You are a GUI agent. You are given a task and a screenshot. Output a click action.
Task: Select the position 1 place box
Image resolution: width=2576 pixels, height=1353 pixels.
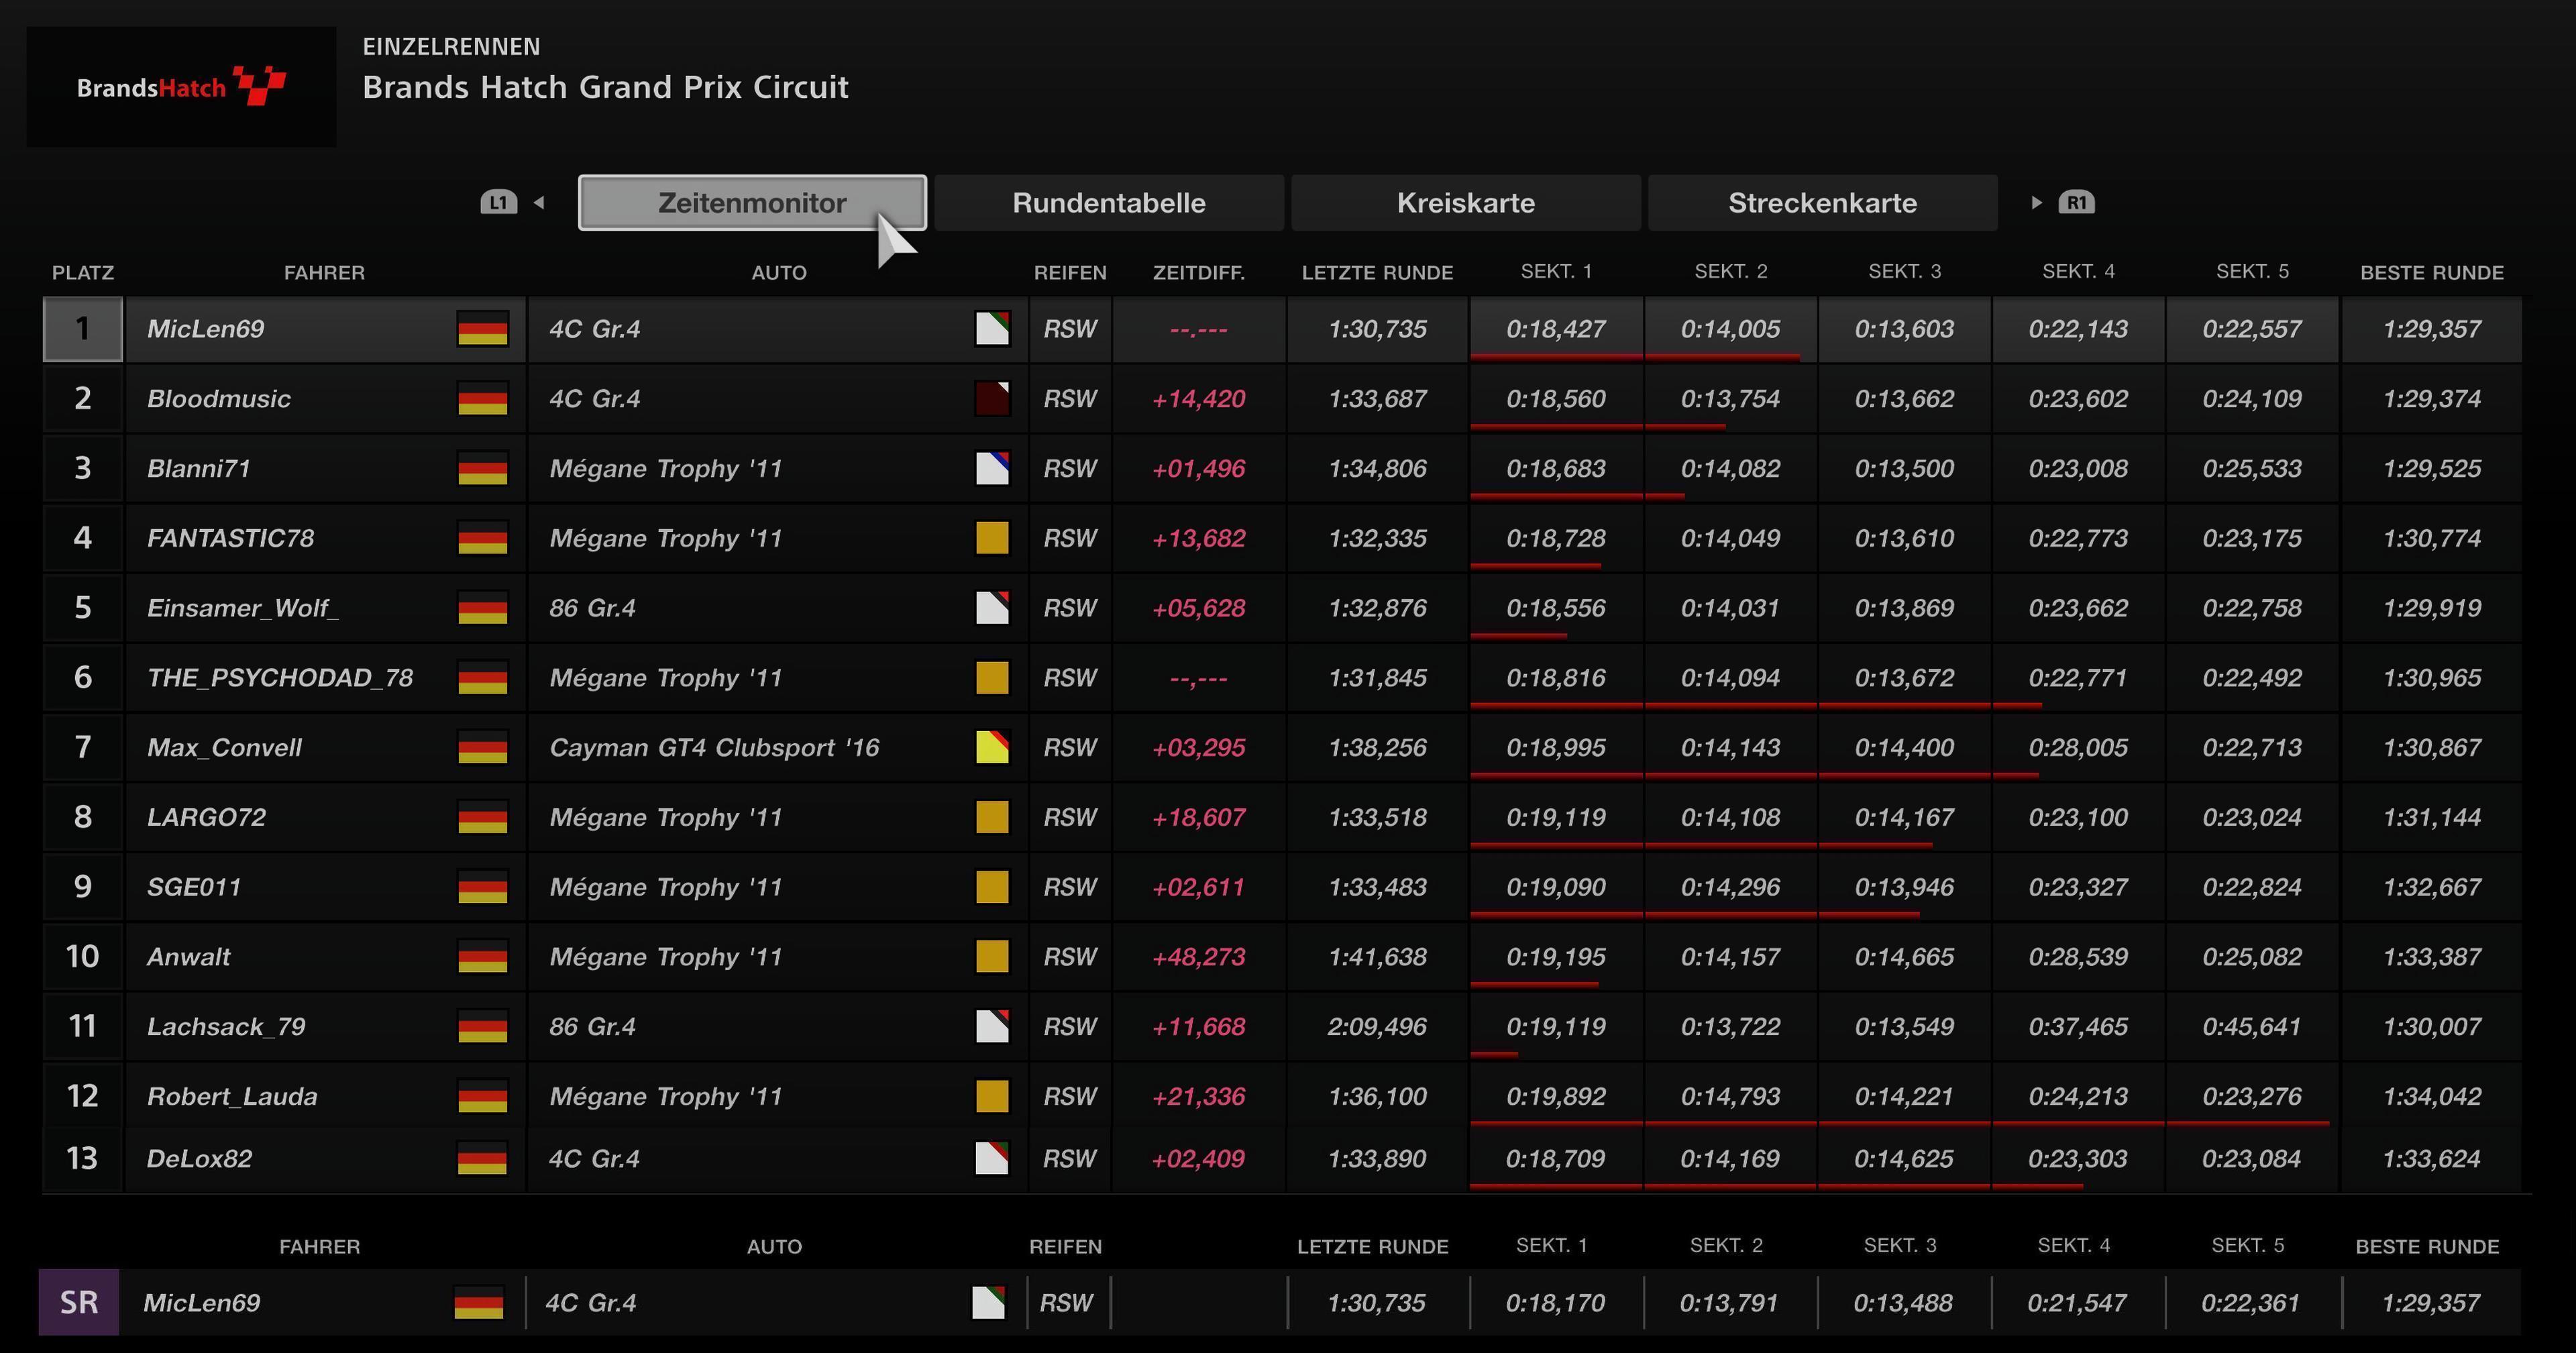[82, 329]
